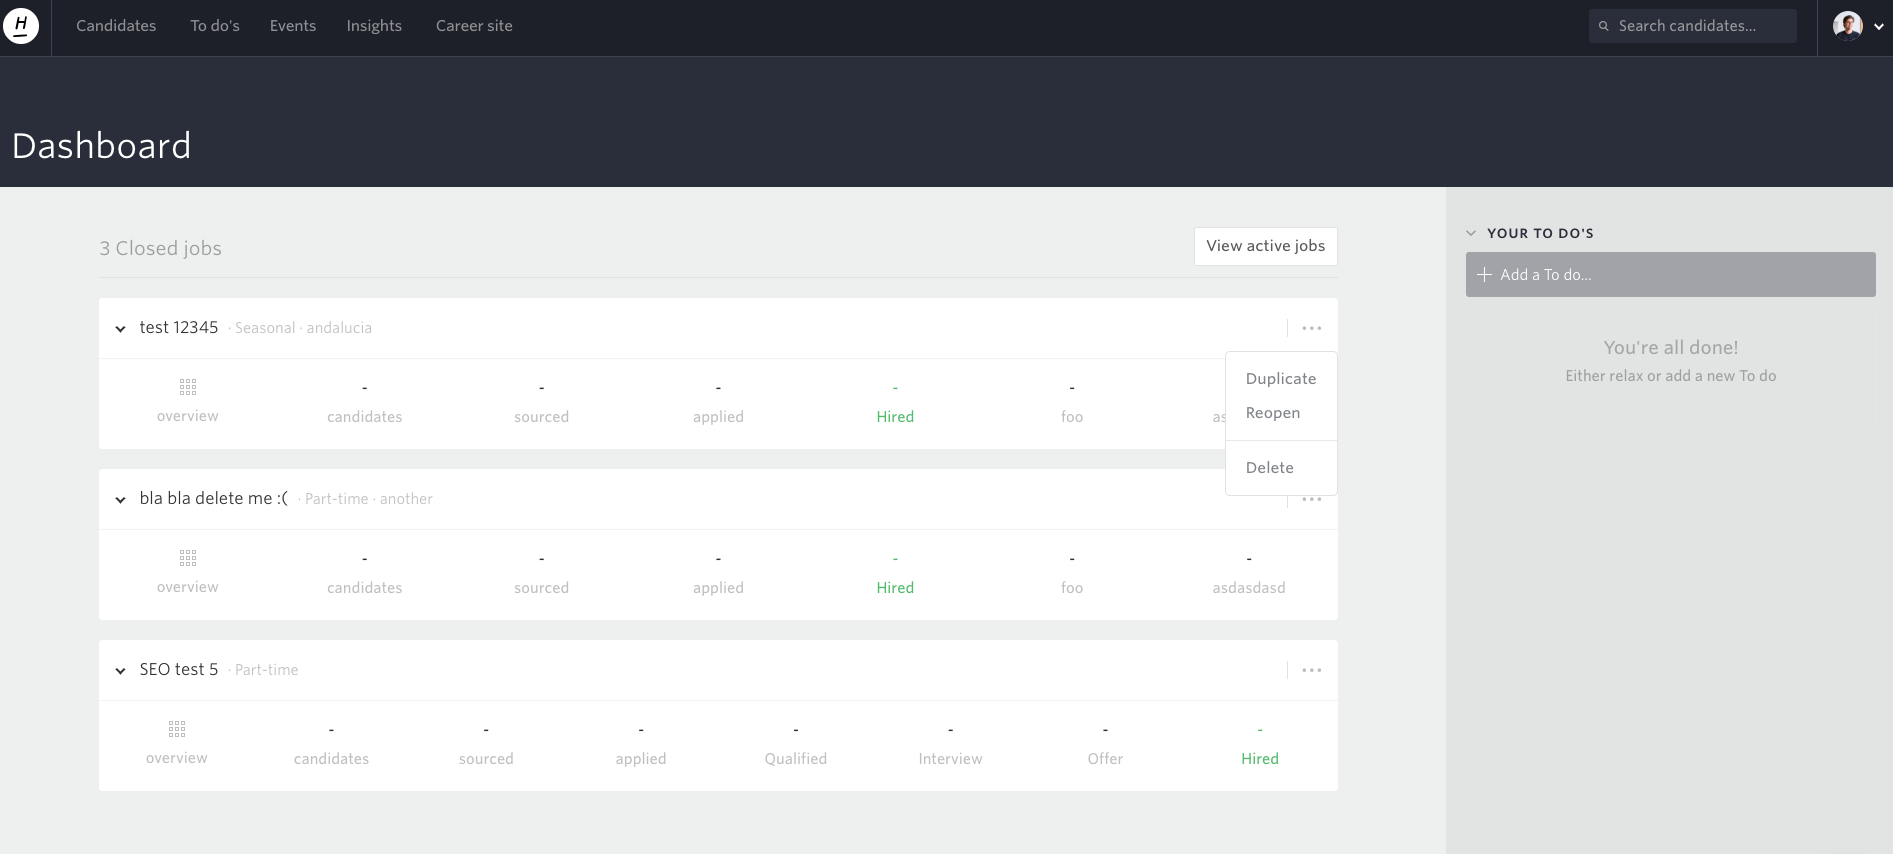Screen dimensions: 1893x854
Task: Choose Reopen from the job menu
Action: 1273,413
